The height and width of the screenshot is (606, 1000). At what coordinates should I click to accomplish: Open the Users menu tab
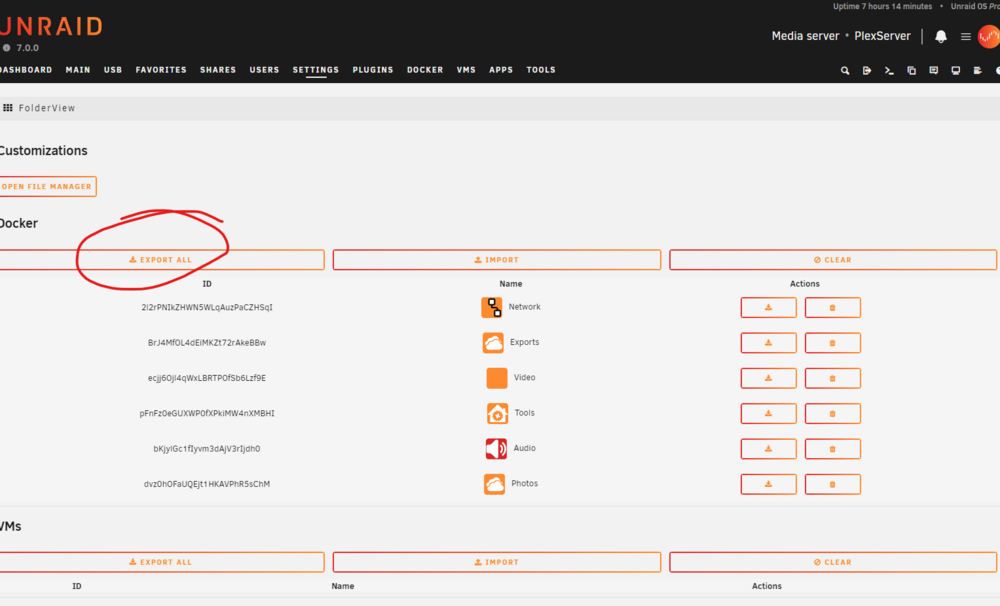point(264,70)
